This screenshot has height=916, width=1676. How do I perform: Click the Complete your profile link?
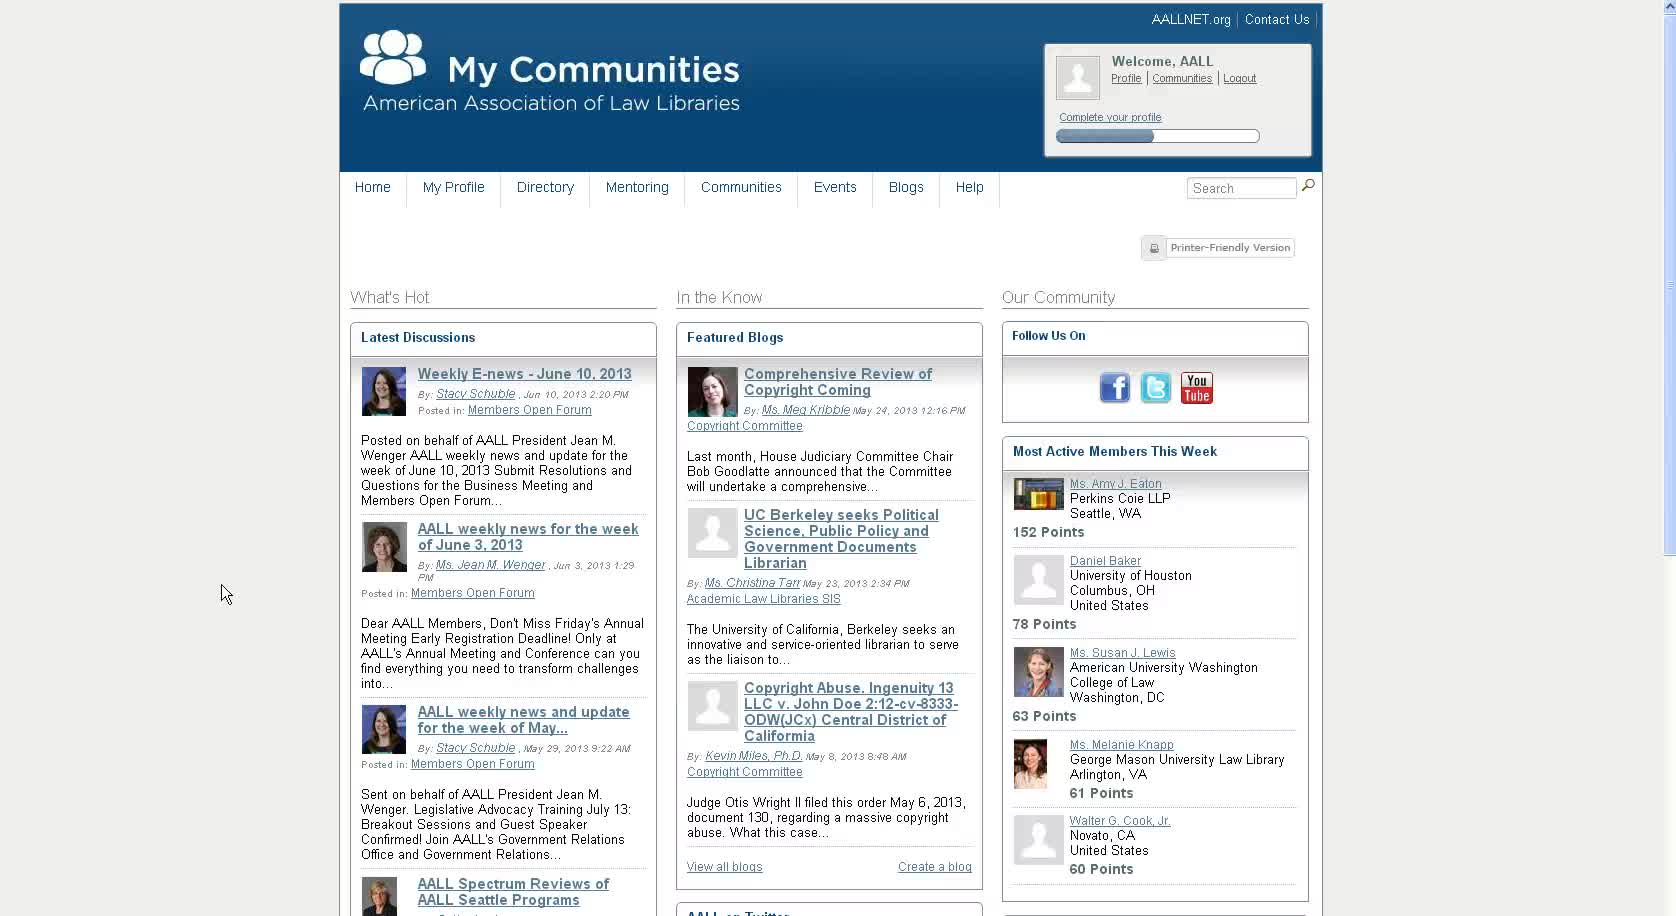(1110, 117)
